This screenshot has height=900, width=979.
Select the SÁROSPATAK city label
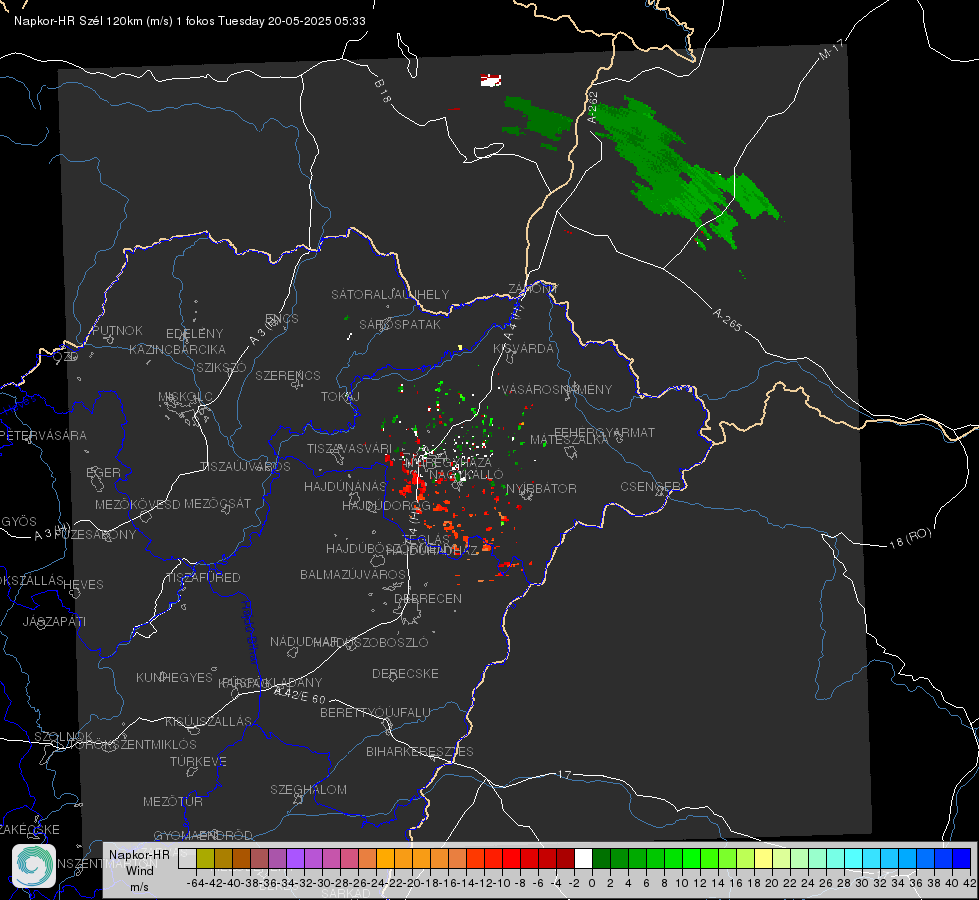pos(400,324)
